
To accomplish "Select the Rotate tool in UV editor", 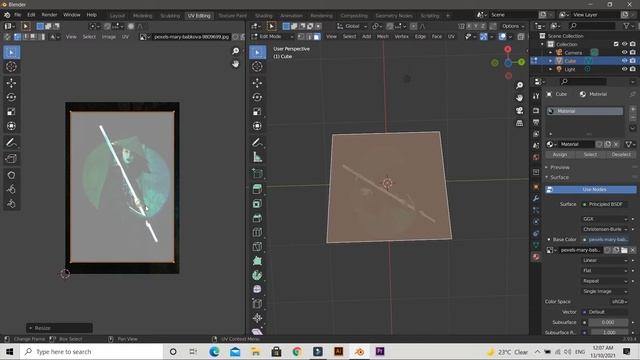I will (11, 97).
